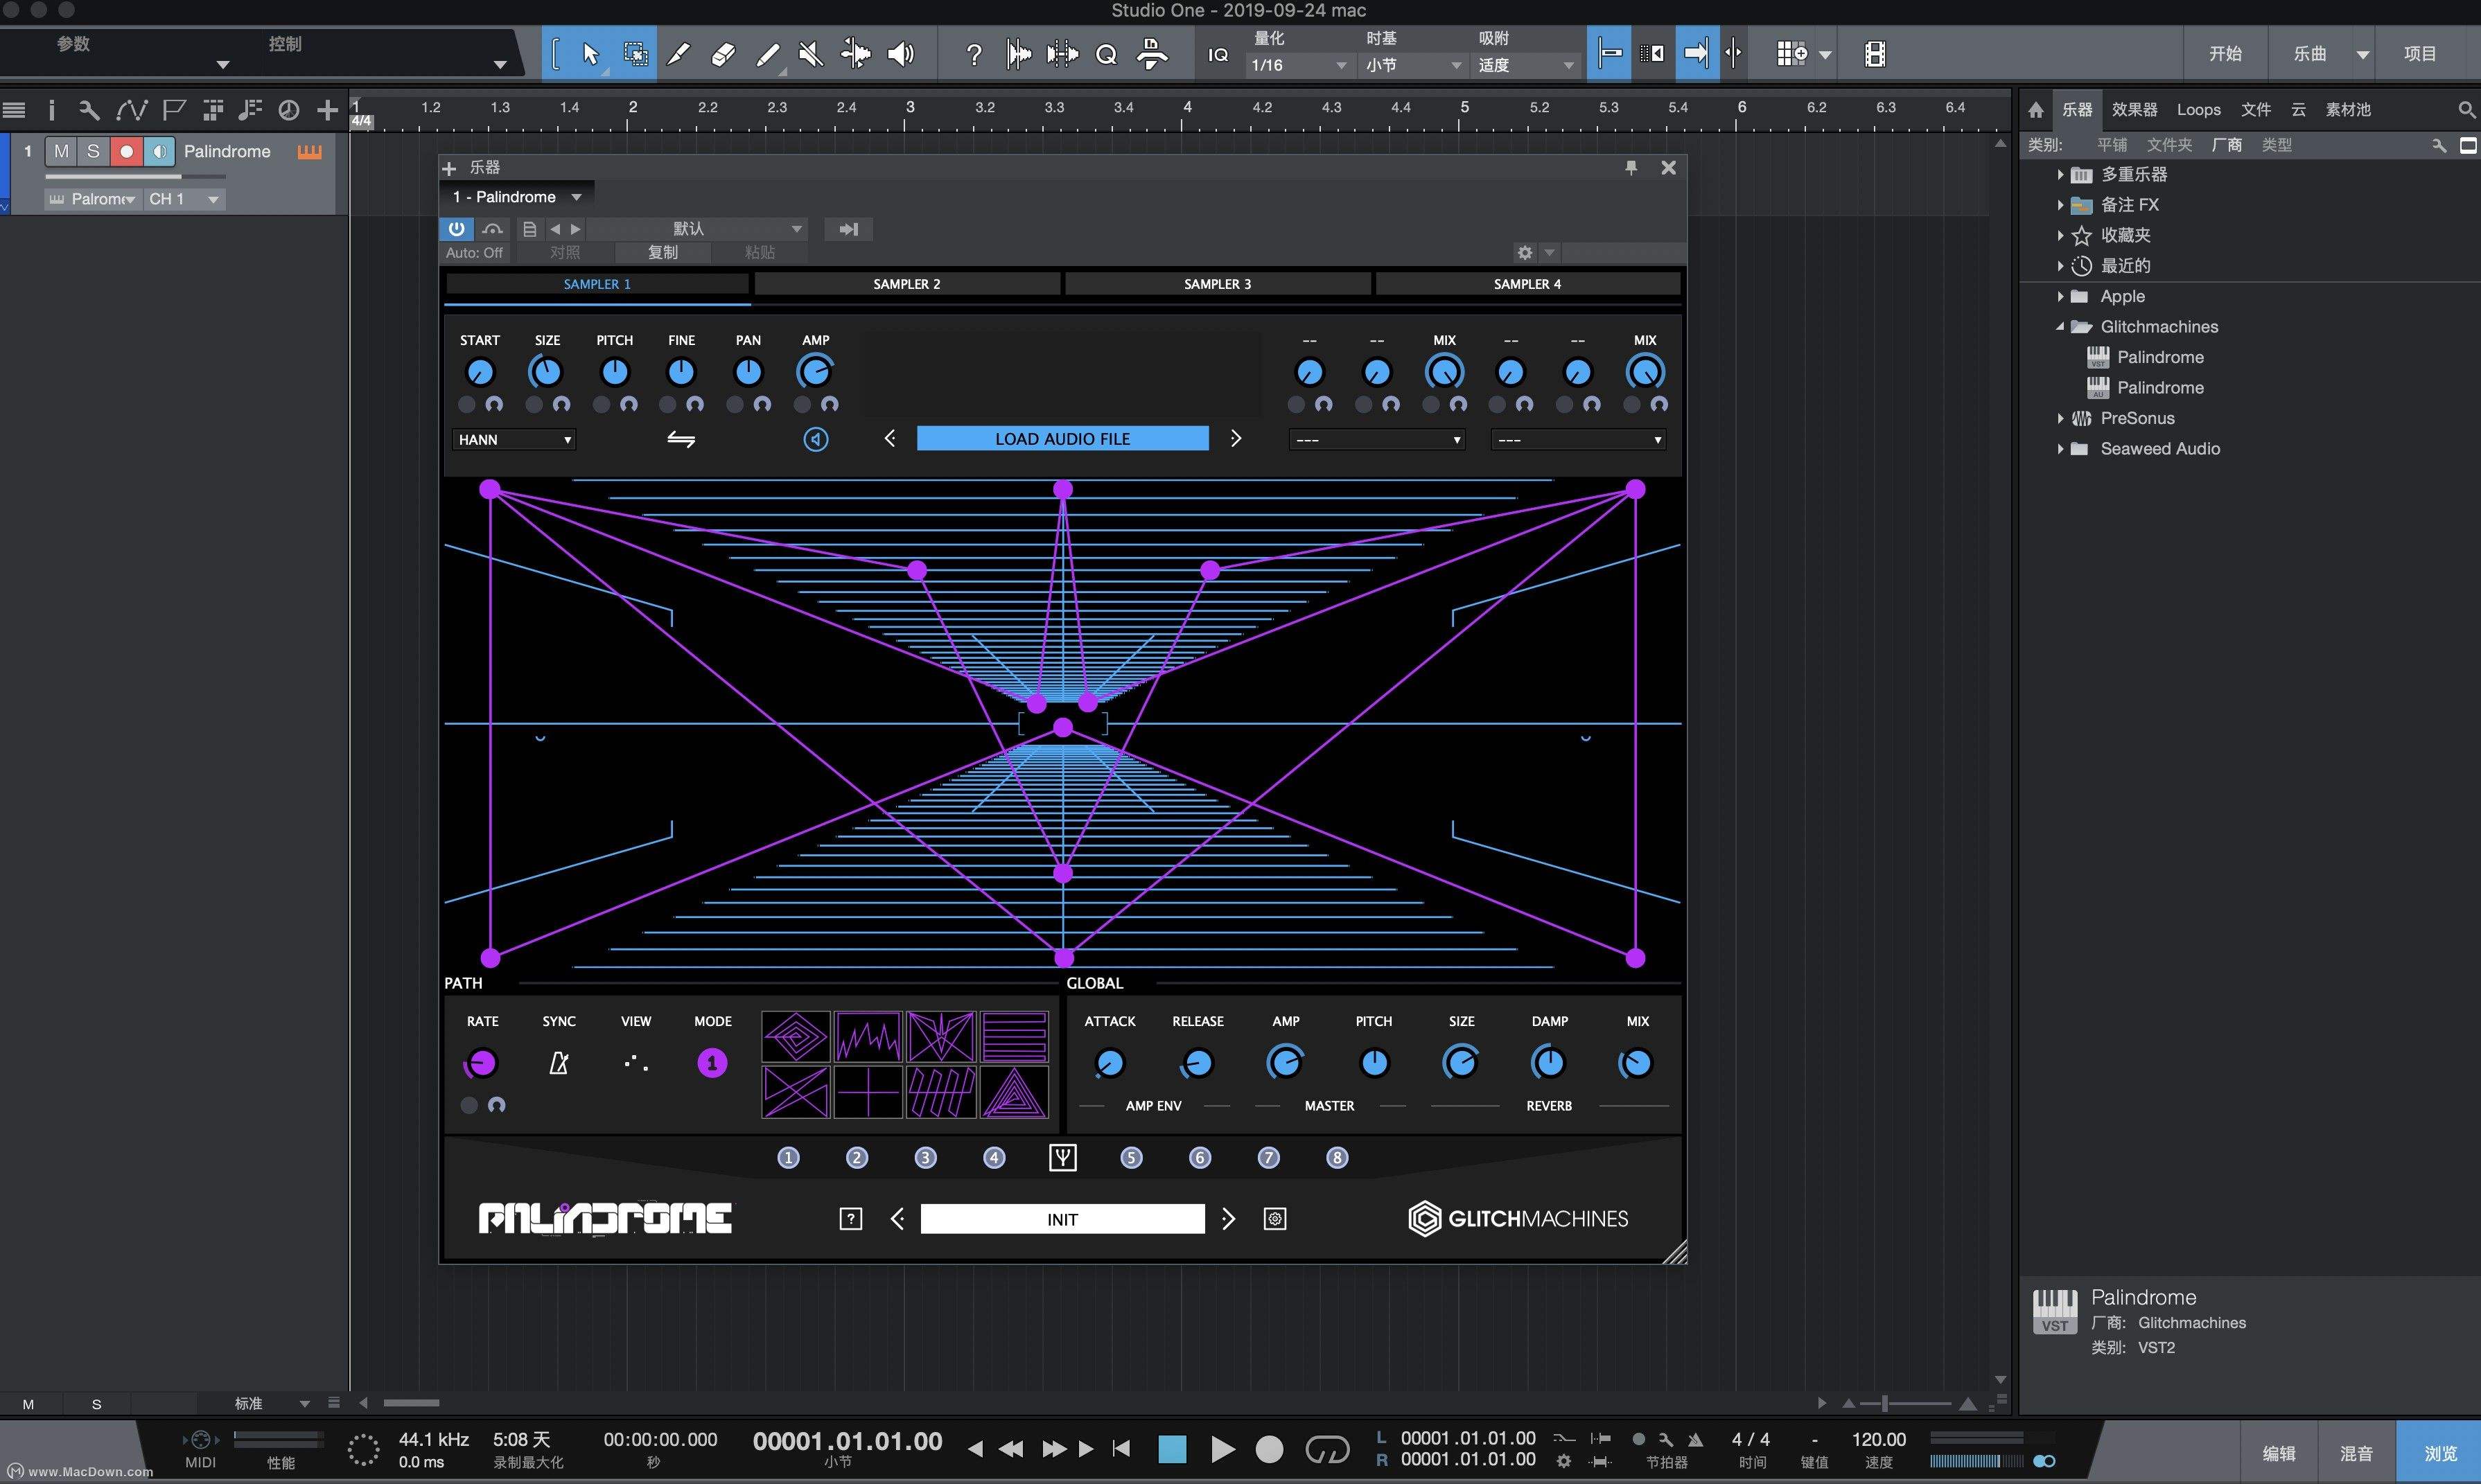The image size is (2481, 1484).
Task: Open 默认 preset dropdown in plugin header
Action: point(697,229)
